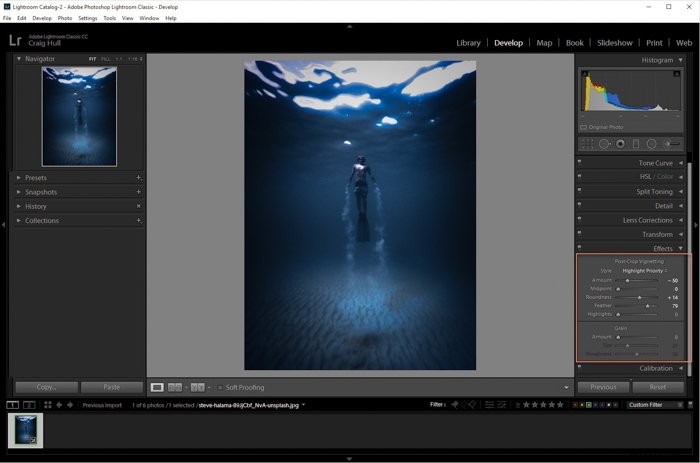
Task: Open the Settings menu
Action: [88, 18]
